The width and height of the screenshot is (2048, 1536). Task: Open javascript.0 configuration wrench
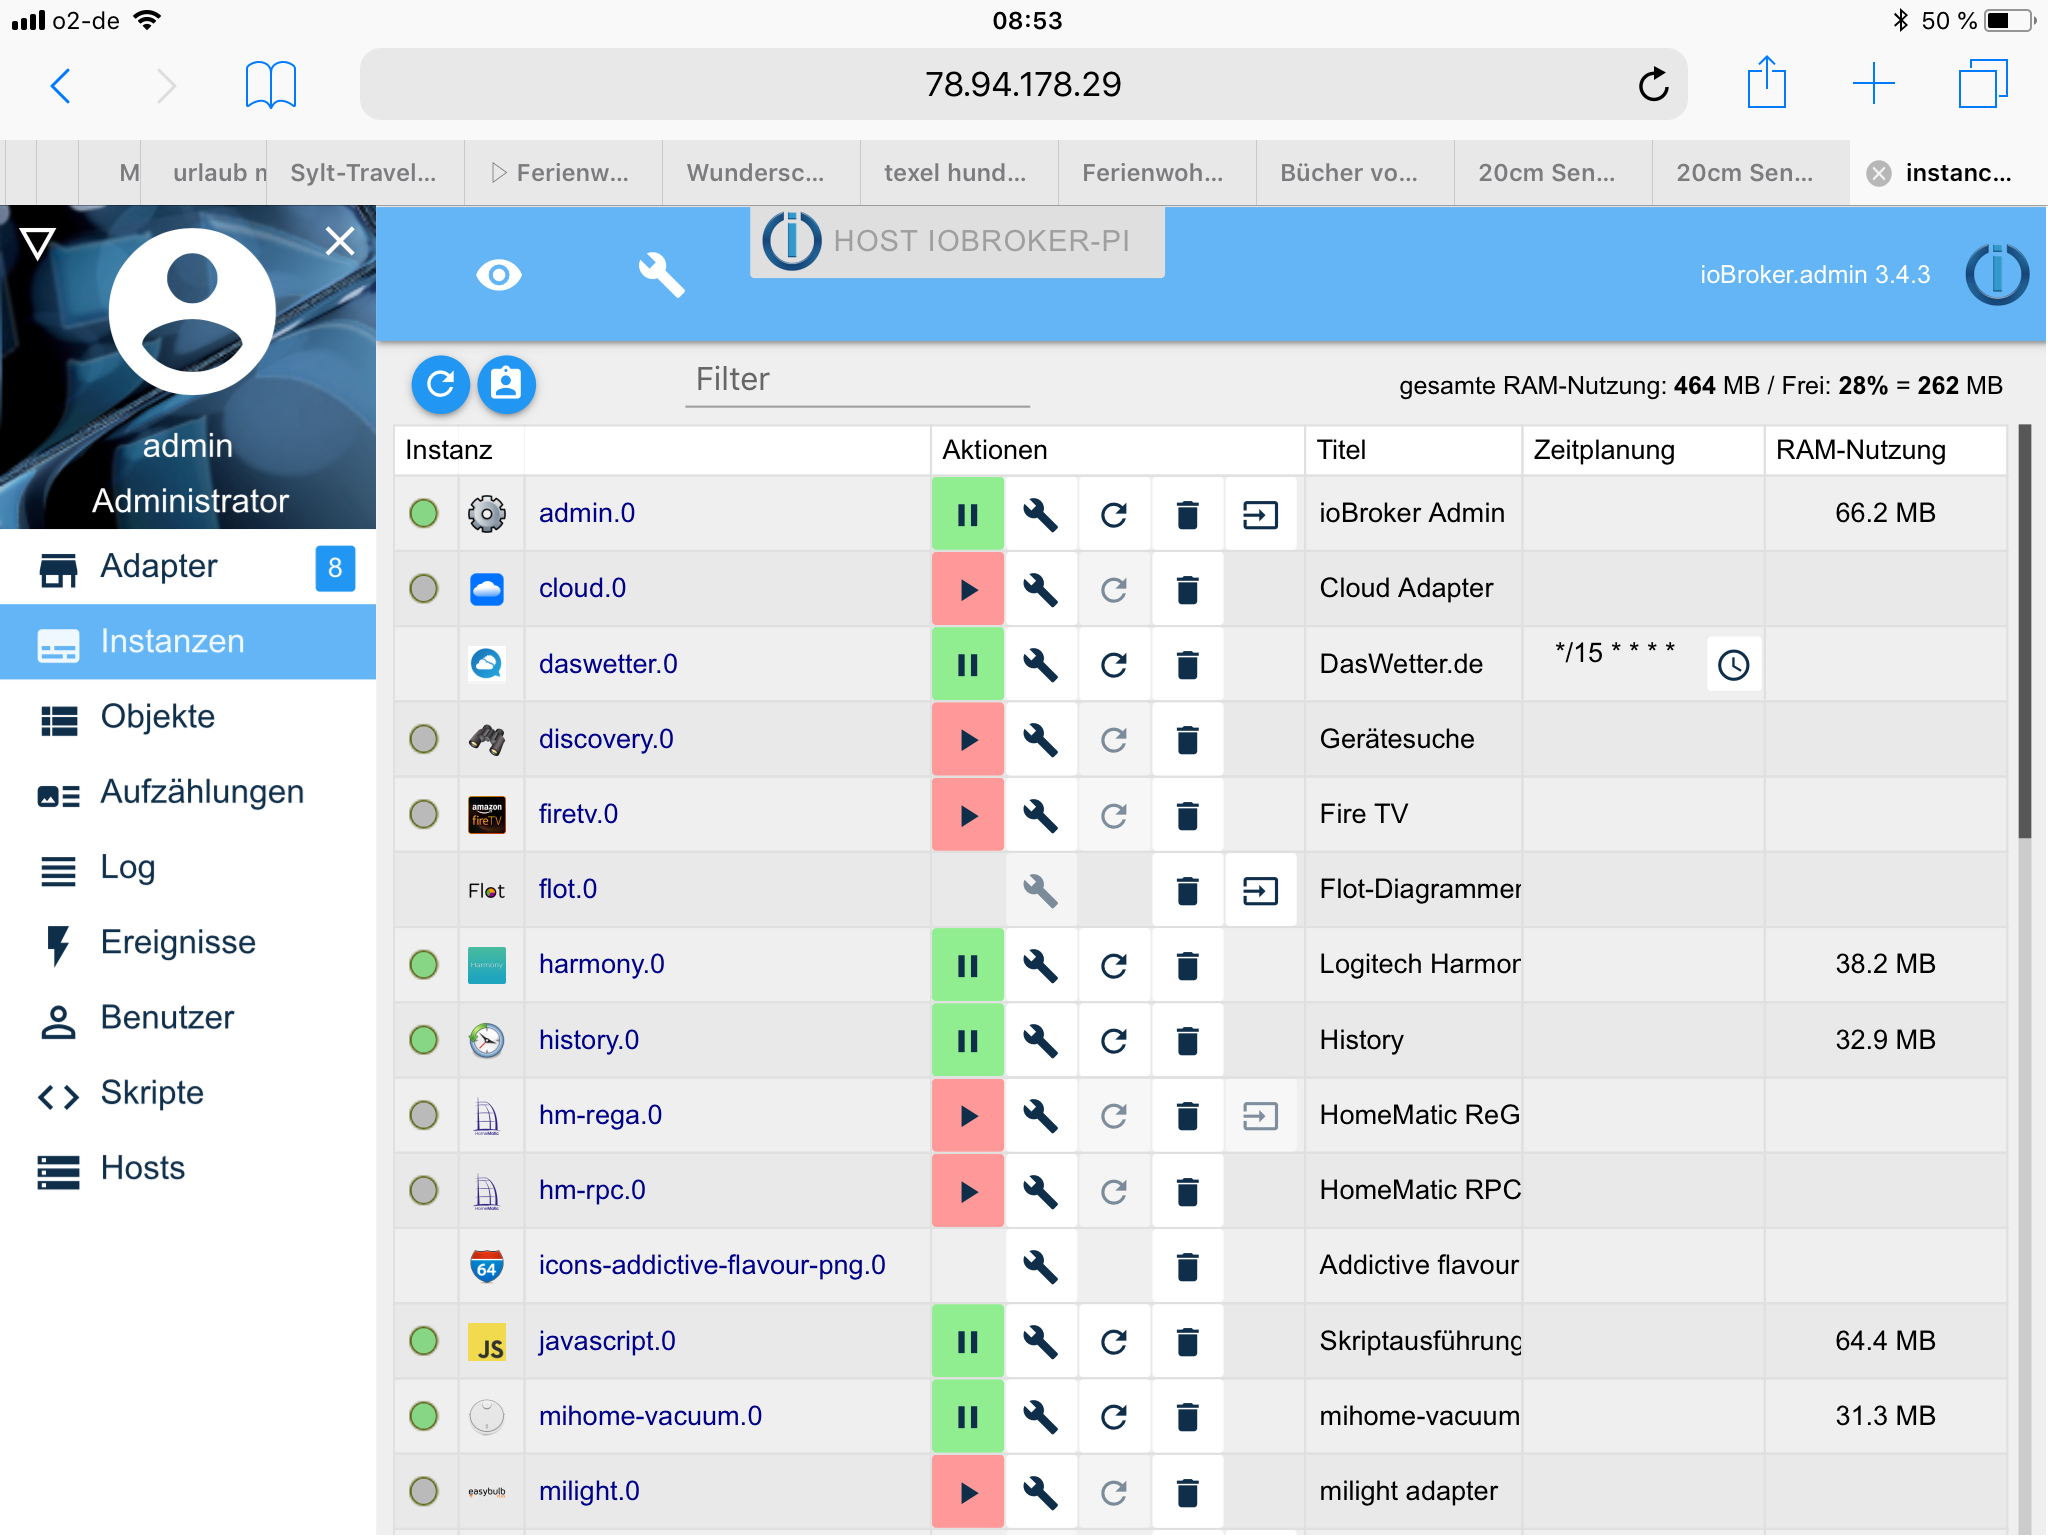[1041, 1342]
